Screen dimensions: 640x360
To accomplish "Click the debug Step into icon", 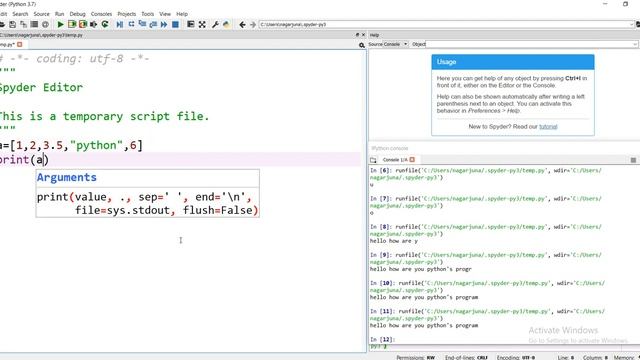I will (x=142, y=24).
